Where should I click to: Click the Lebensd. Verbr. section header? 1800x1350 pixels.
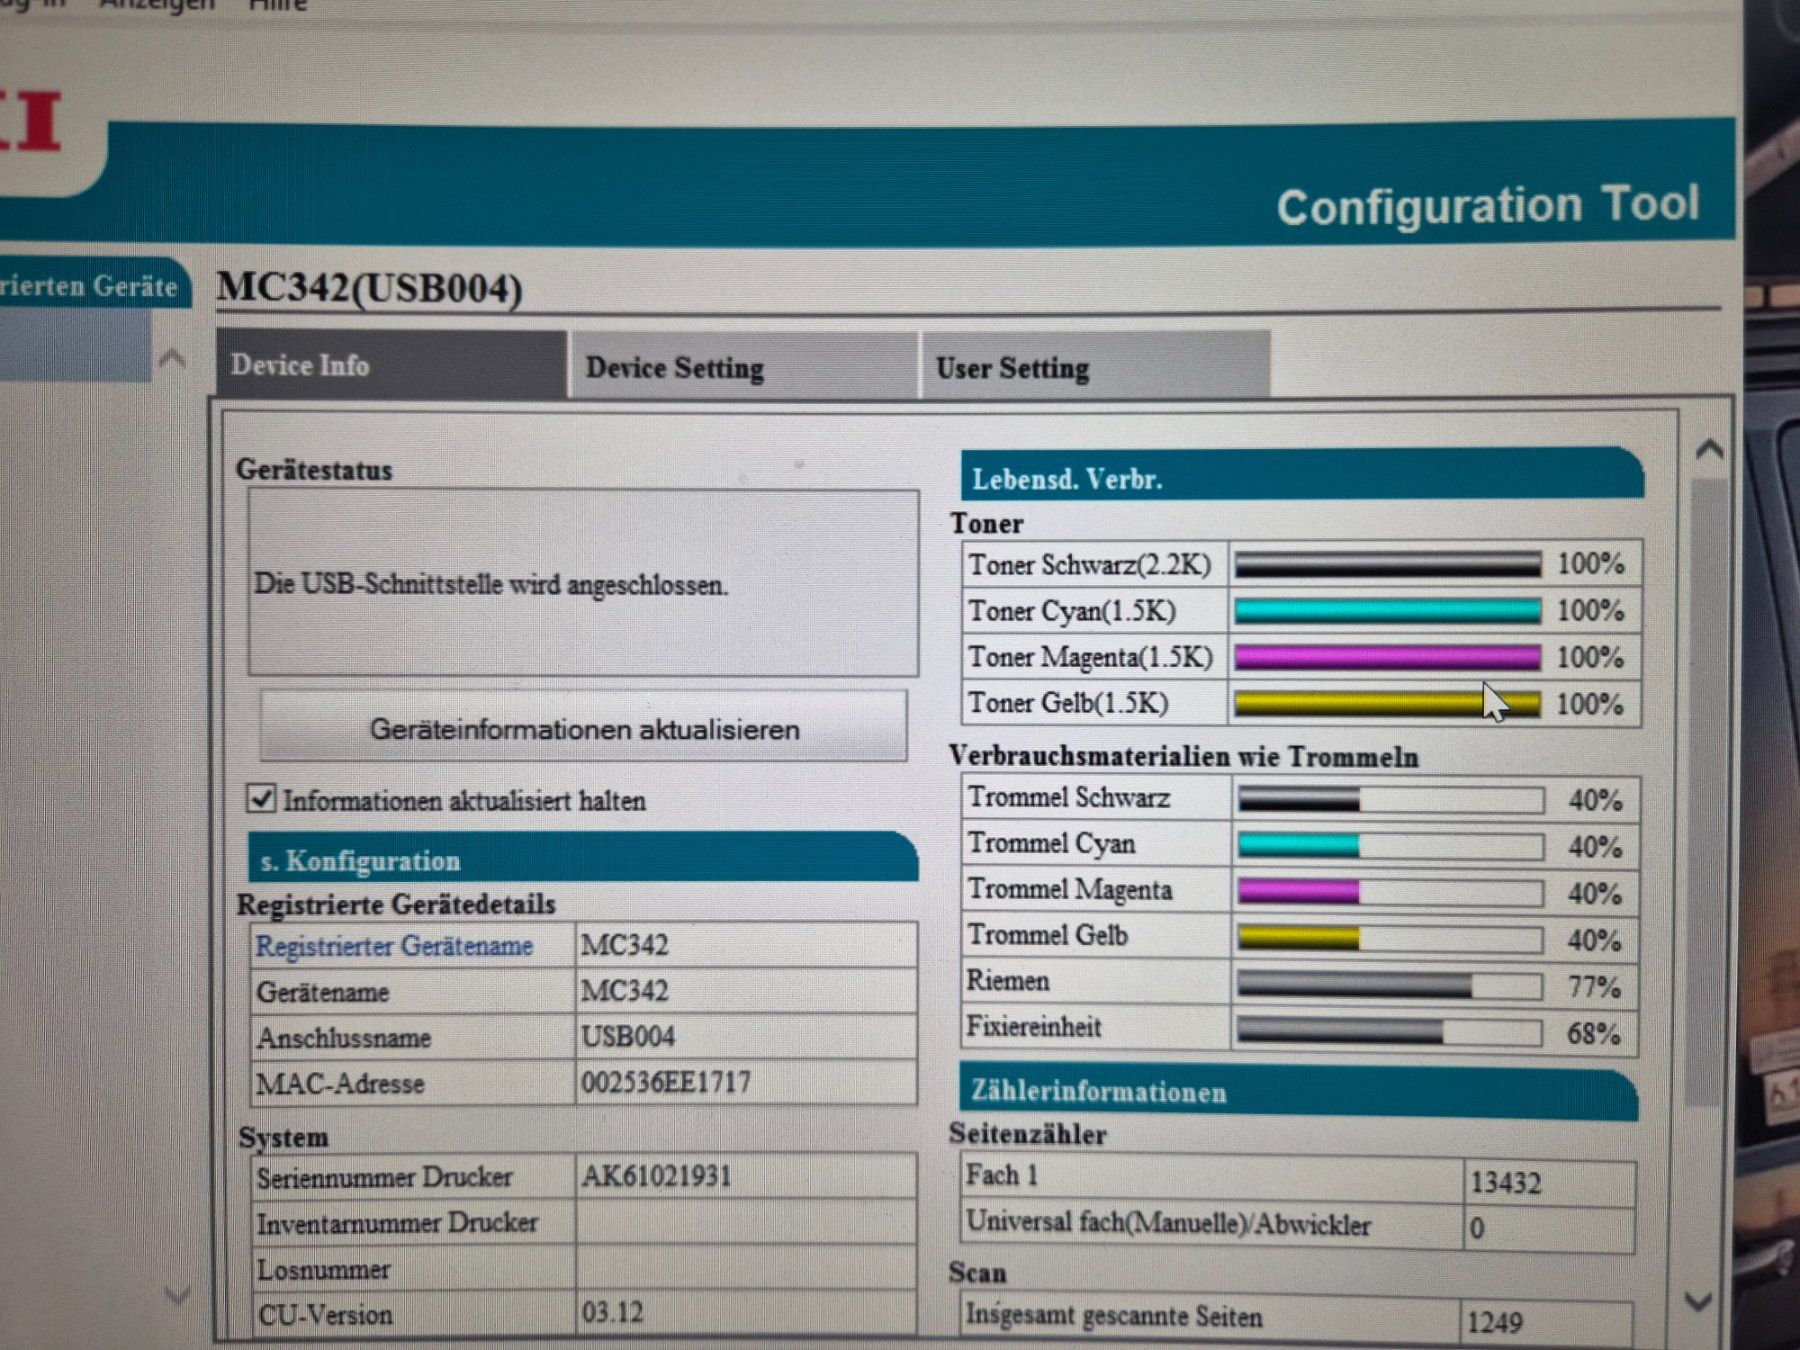(x=1301, y=476)
